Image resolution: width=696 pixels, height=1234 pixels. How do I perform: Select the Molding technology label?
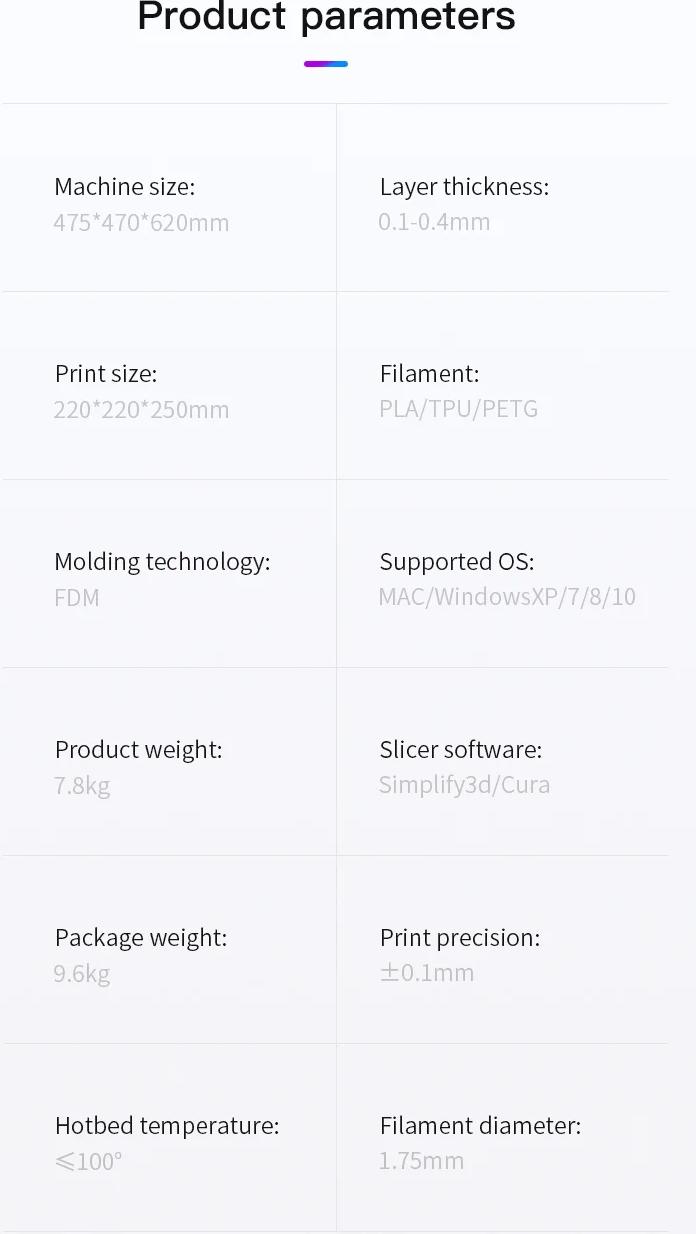coord(162,562)
